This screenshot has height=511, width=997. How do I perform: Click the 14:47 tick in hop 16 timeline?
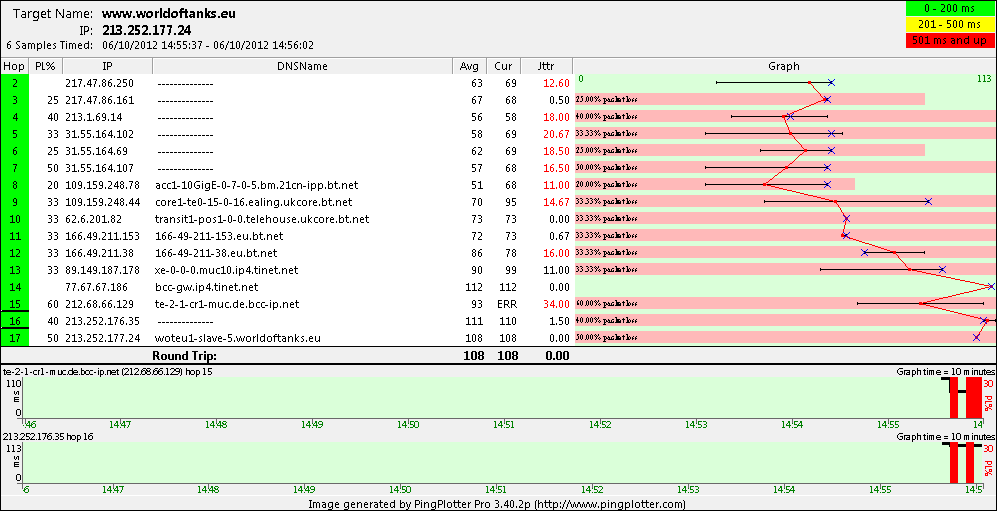tap(114, 489)
